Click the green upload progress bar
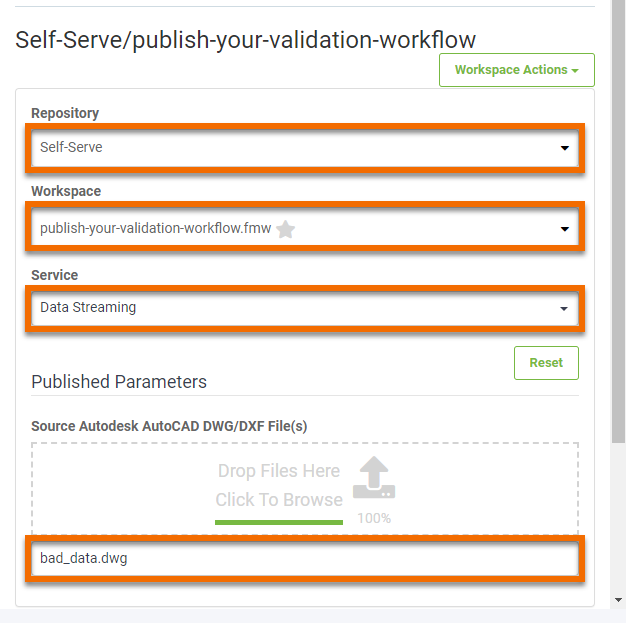Screen dimensions: 626x623 pyautogui.click(x=279, y=521)
